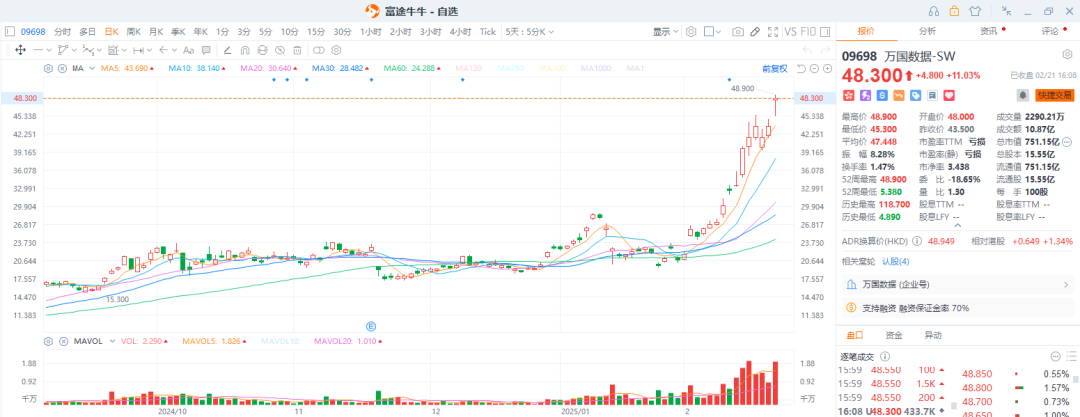Open the 认股(4) warrants link
1080x417 pixels.
(895, 261)
